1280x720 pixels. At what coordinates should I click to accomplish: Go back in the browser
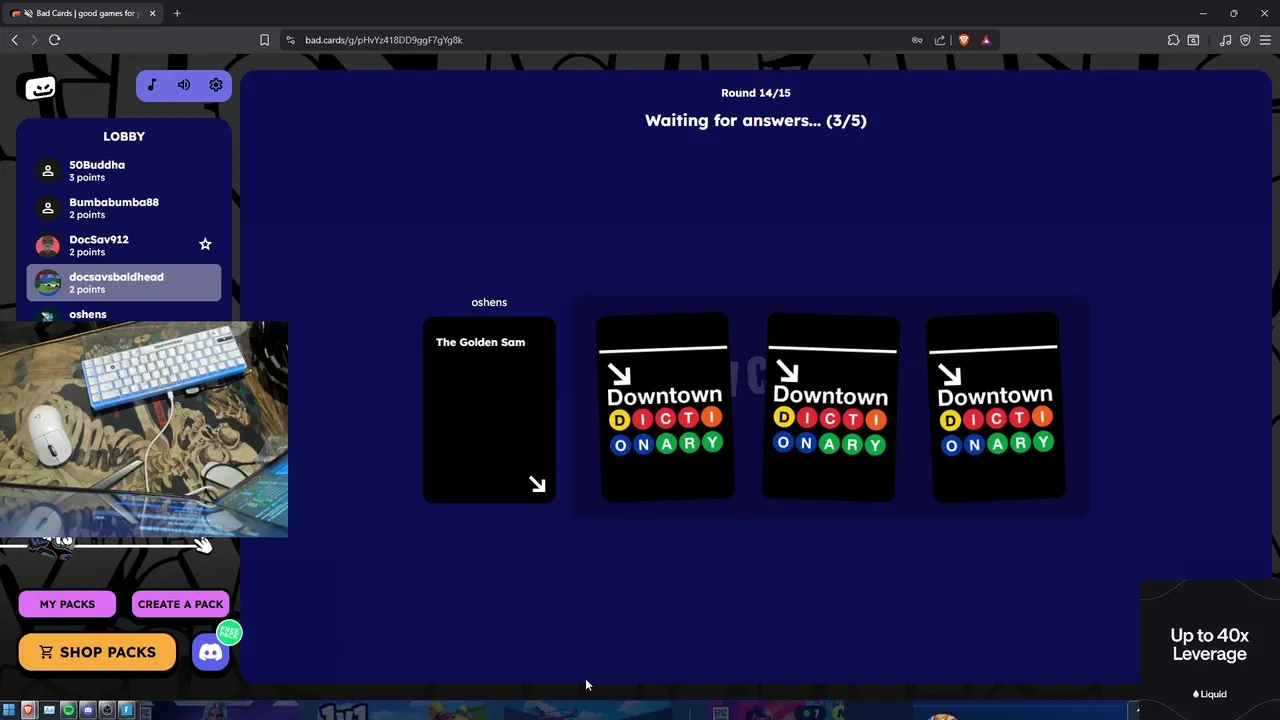click(x=14, y=40)
